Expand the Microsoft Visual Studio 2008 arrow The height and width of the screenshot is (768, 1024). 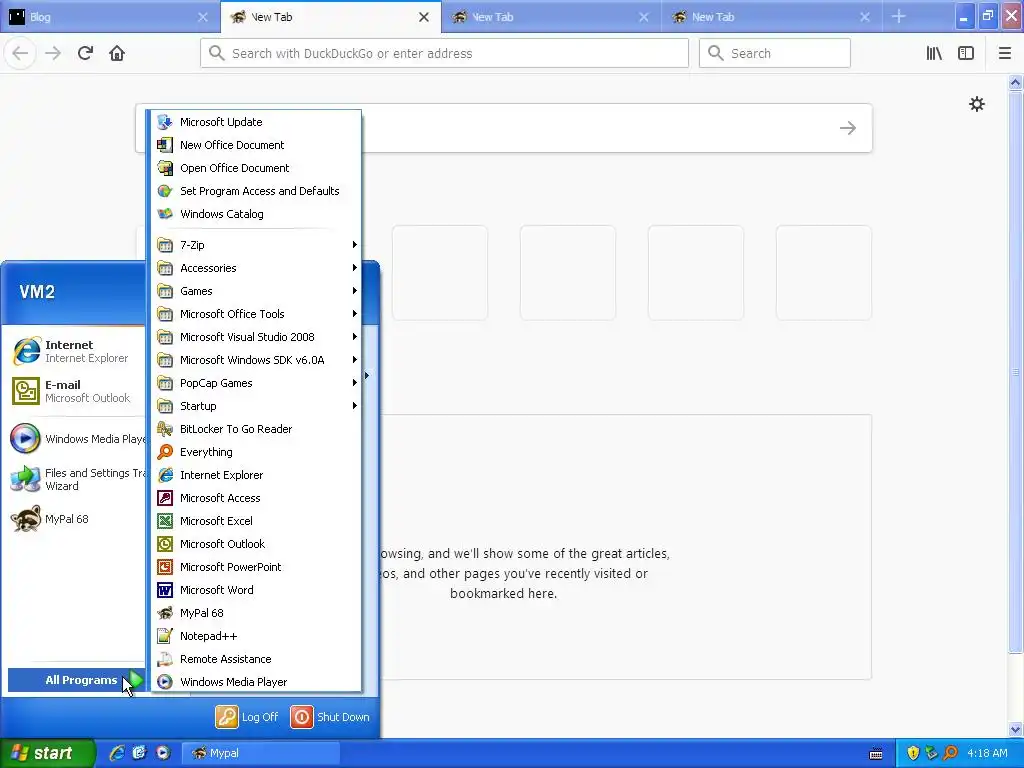point(355,337)
